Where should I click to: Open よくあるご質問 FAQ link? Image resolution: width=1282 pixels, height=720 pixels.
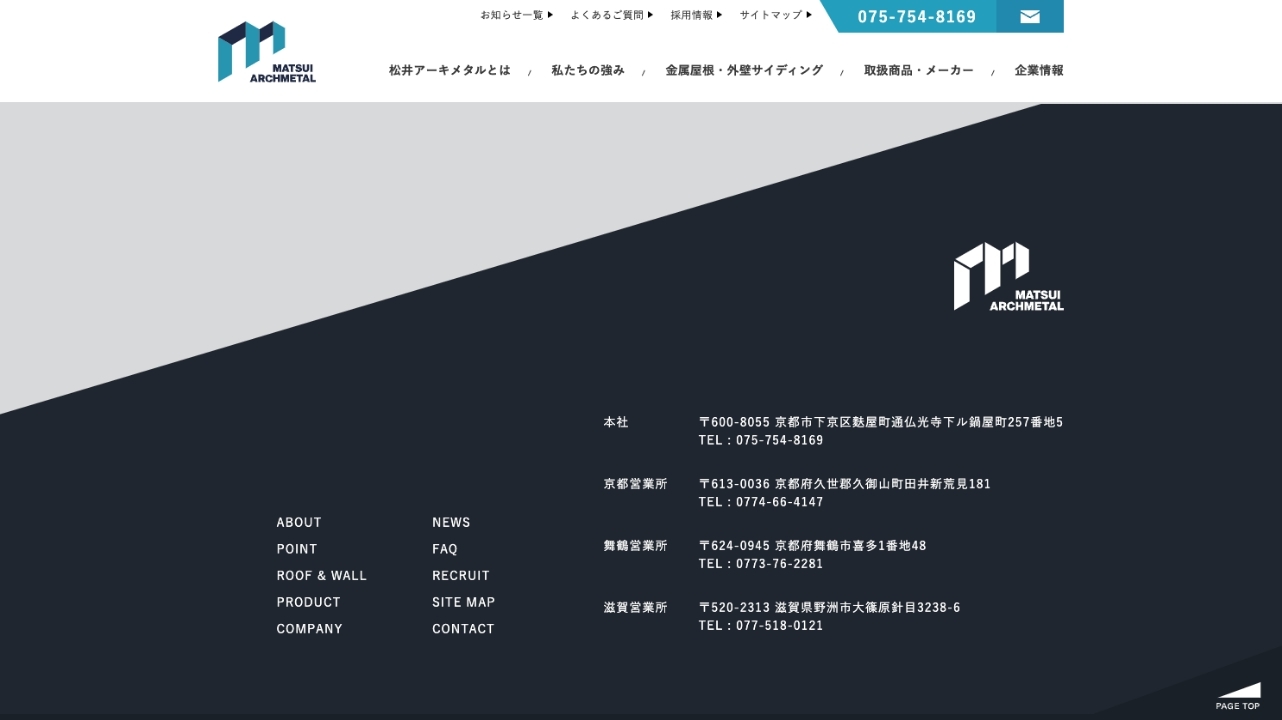point(611,15)
